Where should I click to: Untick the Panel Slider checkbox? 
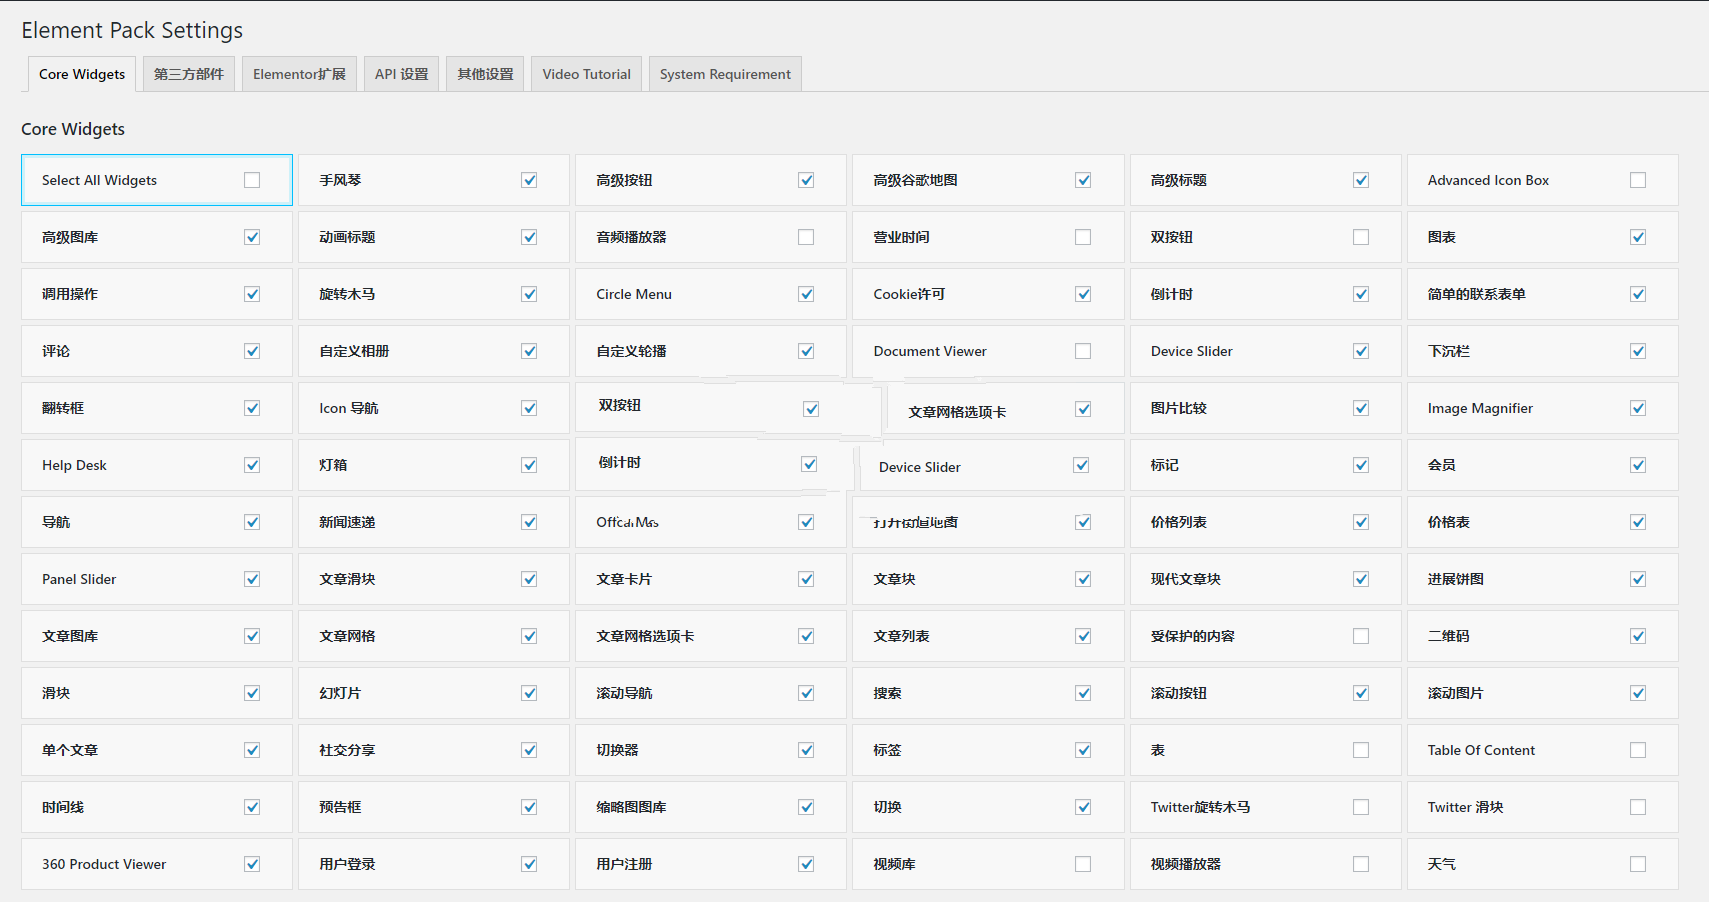click(252, 579)
